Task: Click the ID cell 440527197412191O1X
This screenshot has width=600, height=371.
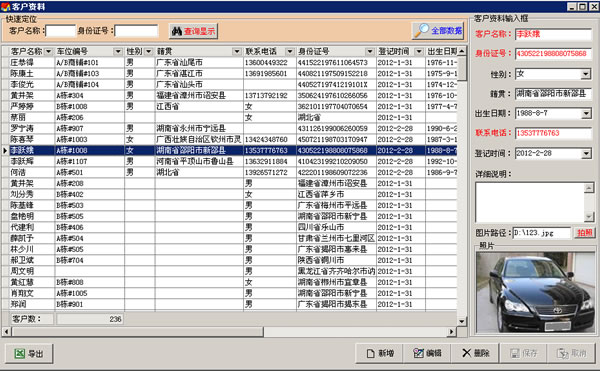Action: click(x=336, y=84)
